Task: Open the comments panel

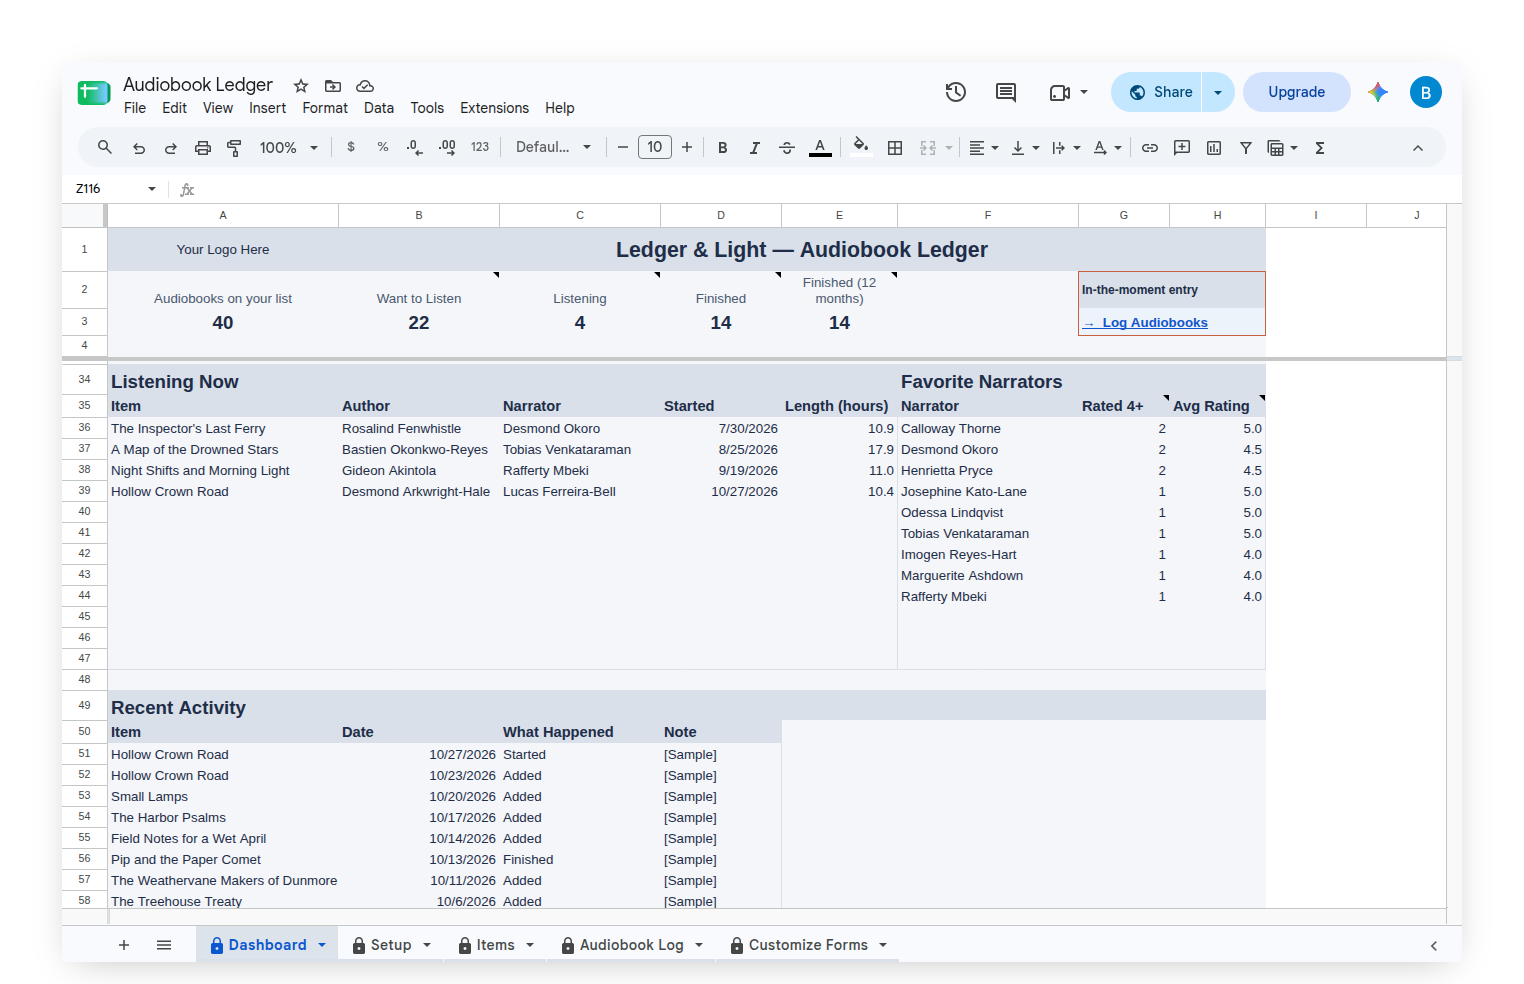Action: tap(1006, 92)
